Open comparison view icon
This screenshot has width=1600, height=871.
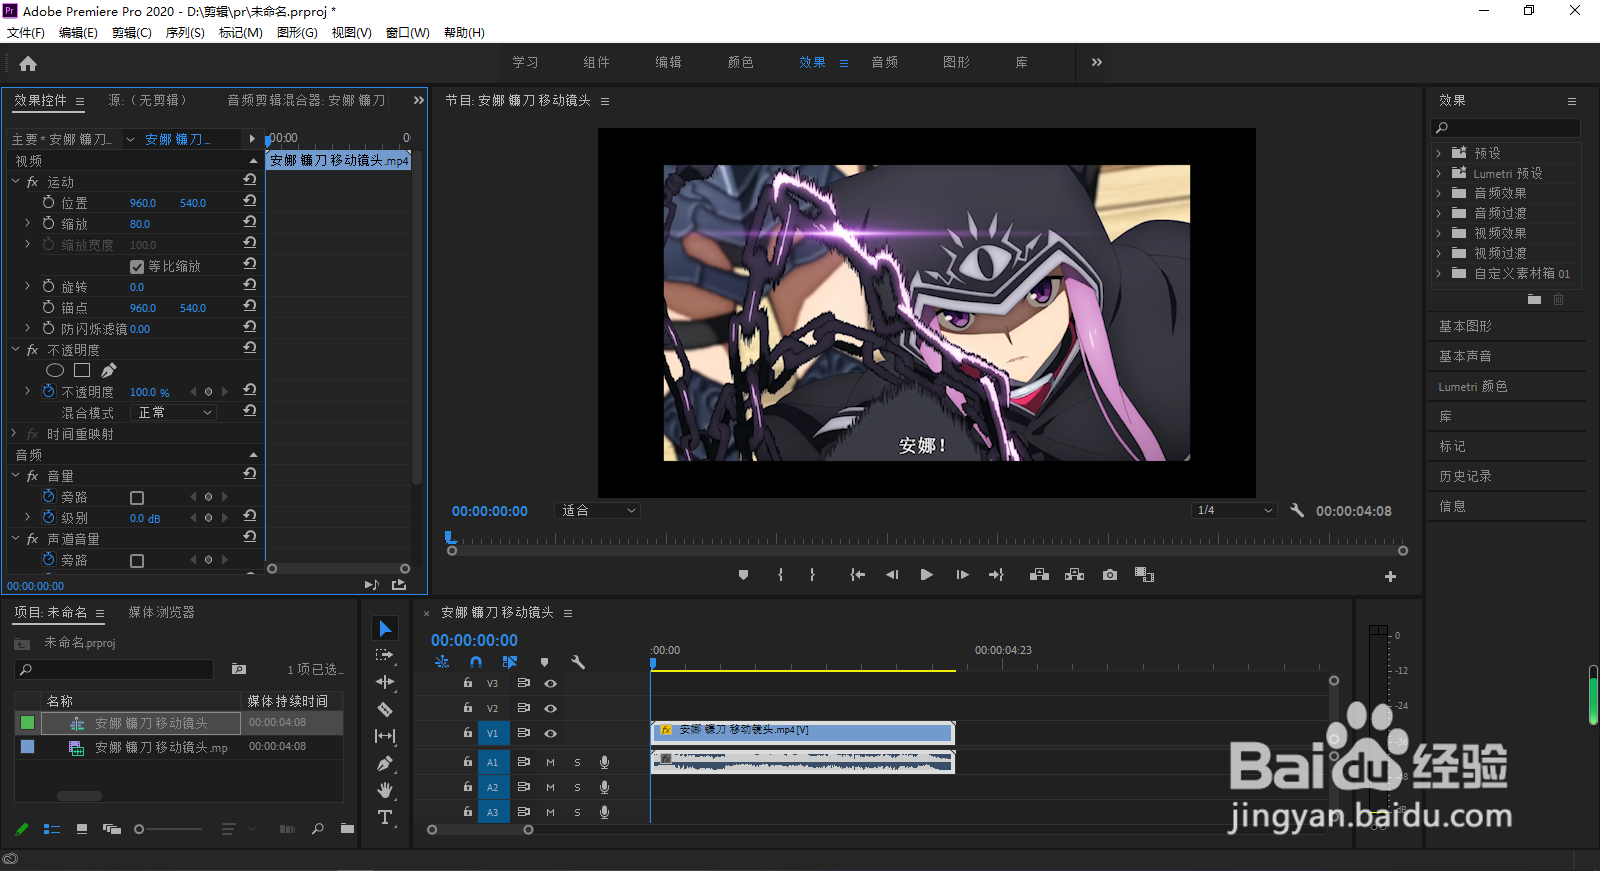[x=1144, y=575]
